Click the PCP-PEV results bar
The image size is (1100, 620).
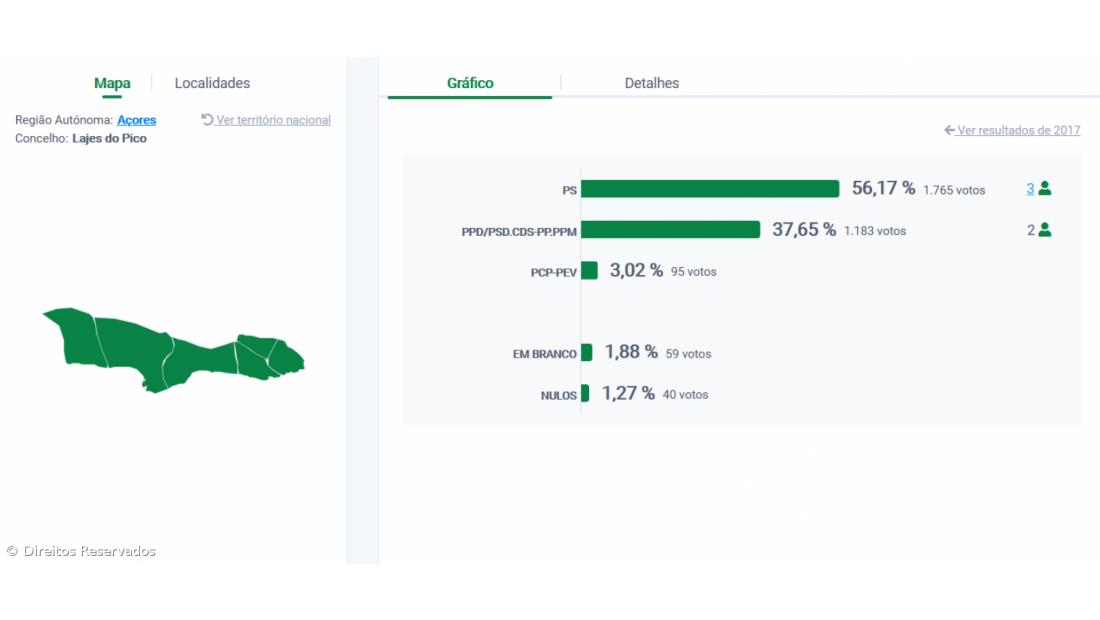tap(589, 271)
